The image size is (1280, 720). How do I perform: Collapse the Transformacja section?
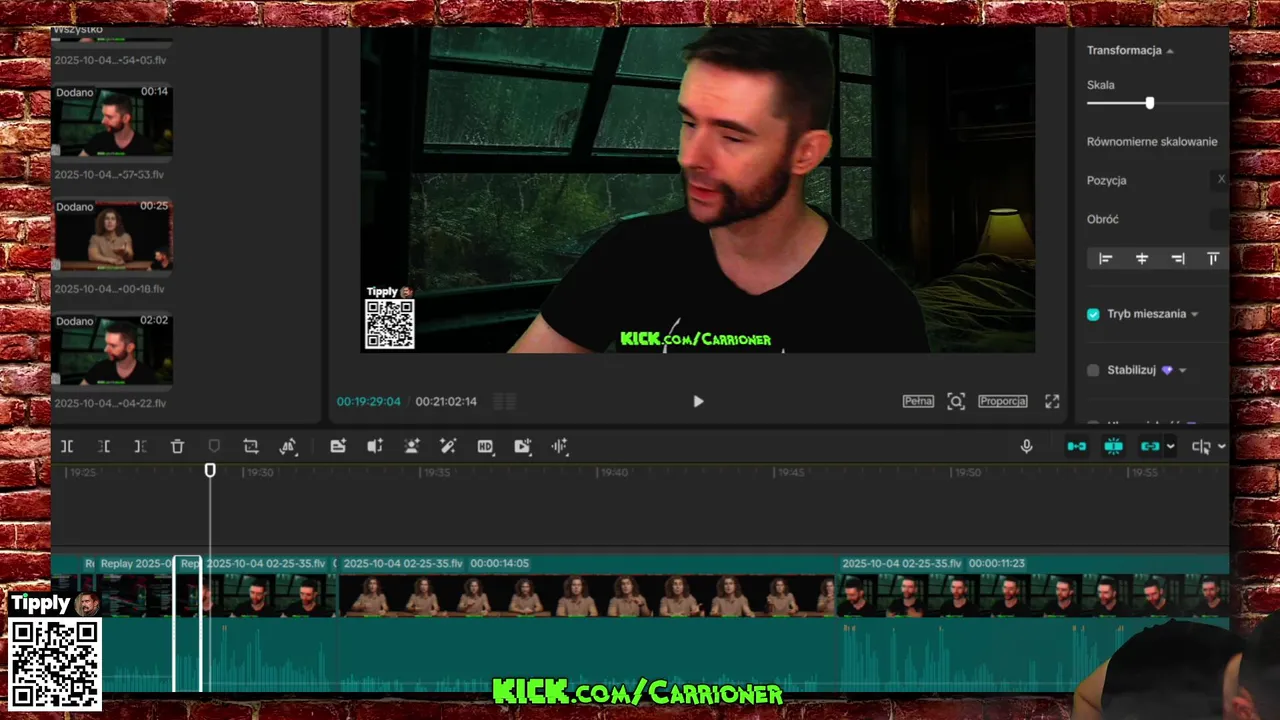1170,51
